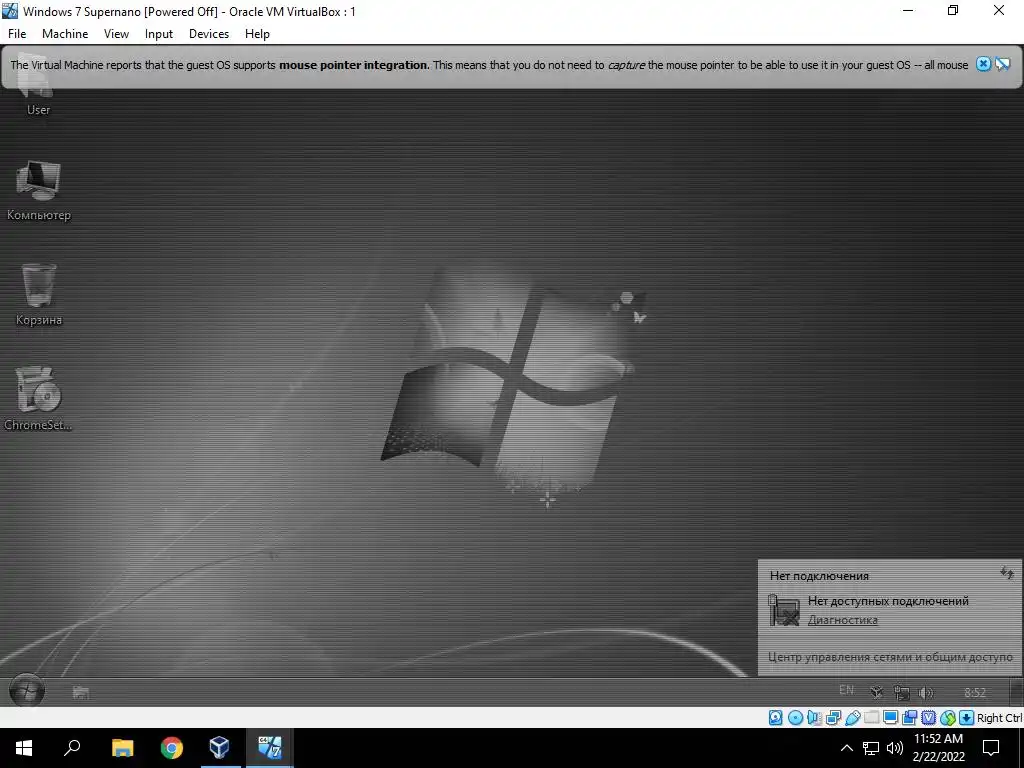Viewport: 1024px width, 768px height.
Task: Click the Right Ctrl host key label
Action: point(999,718)
